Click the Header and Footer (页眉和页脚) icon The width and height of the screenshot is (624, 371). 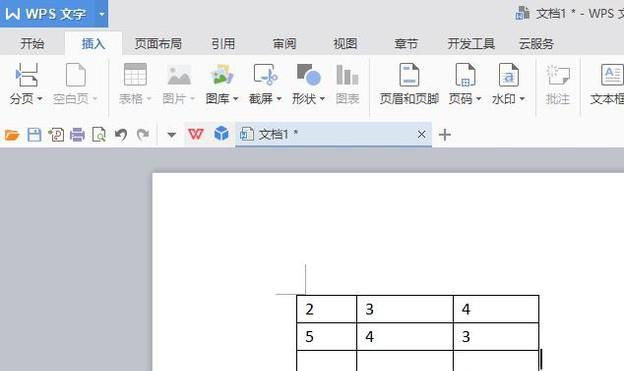tap(409, 75)
